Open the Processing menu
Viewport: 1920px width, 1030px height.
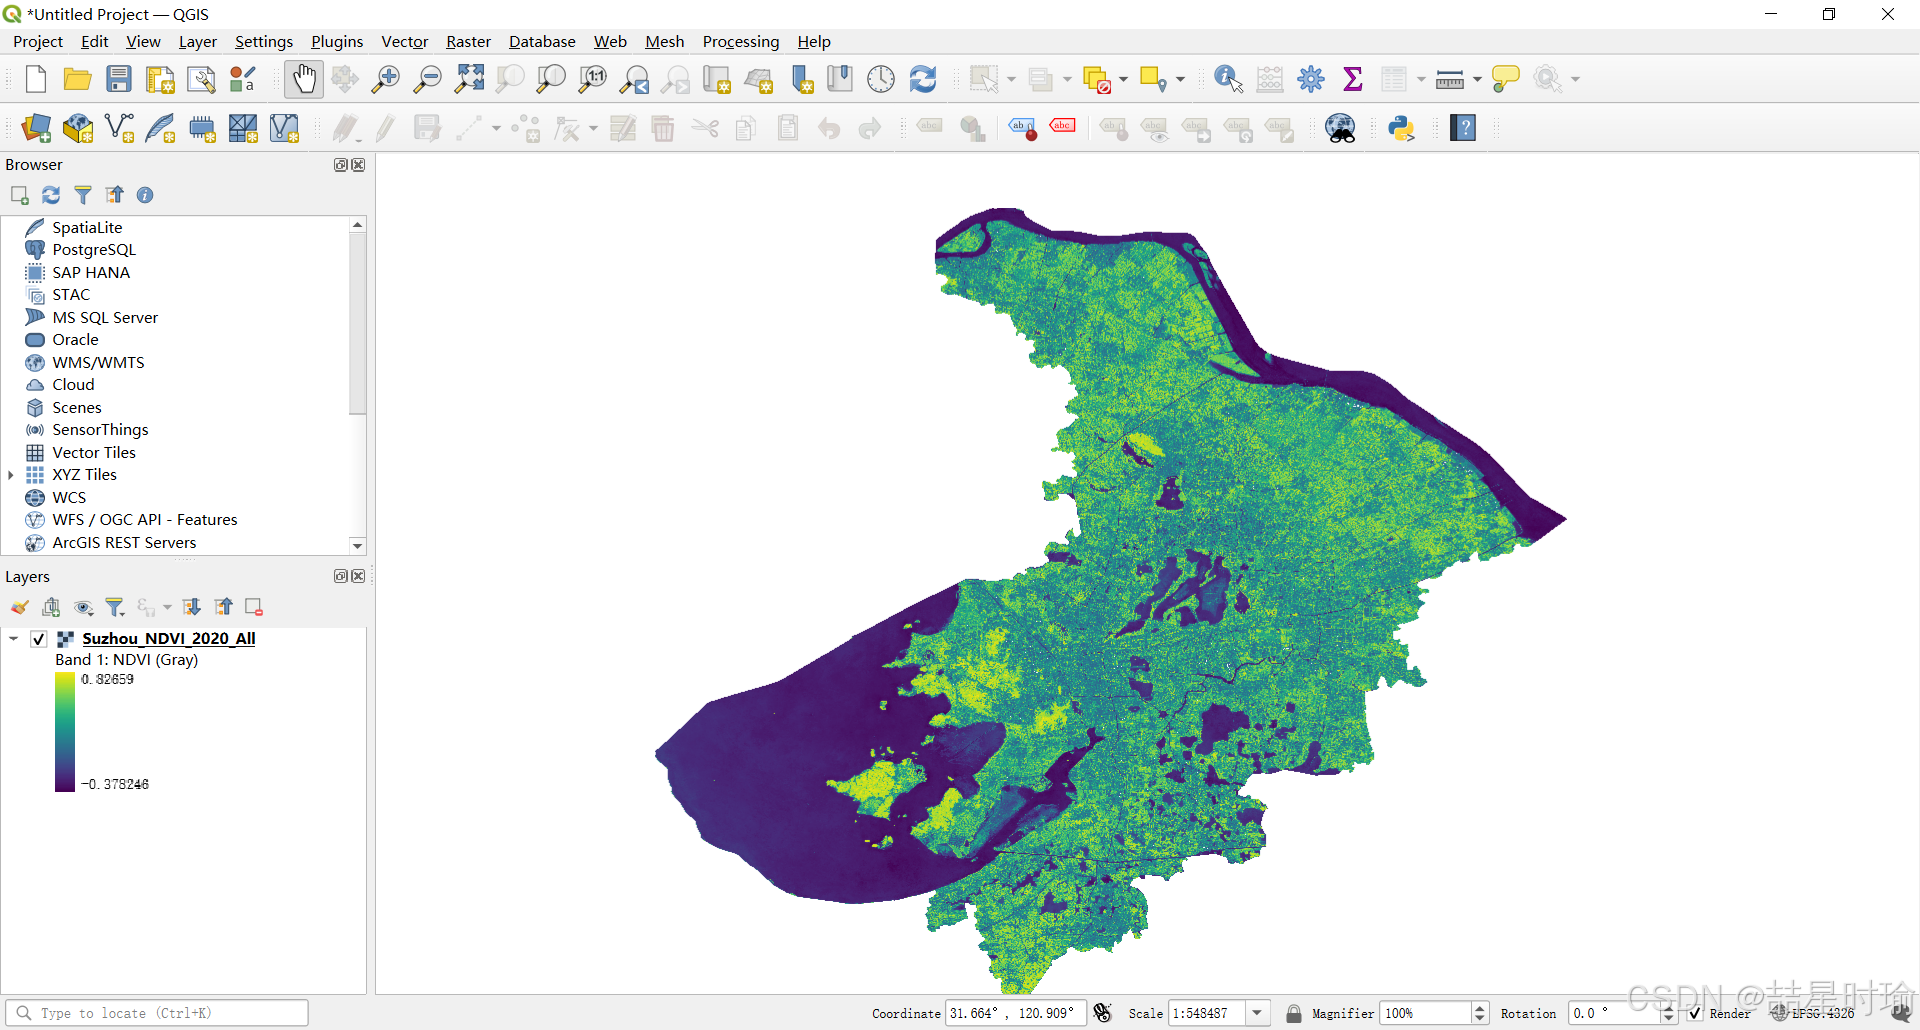[x=740, y=41]
